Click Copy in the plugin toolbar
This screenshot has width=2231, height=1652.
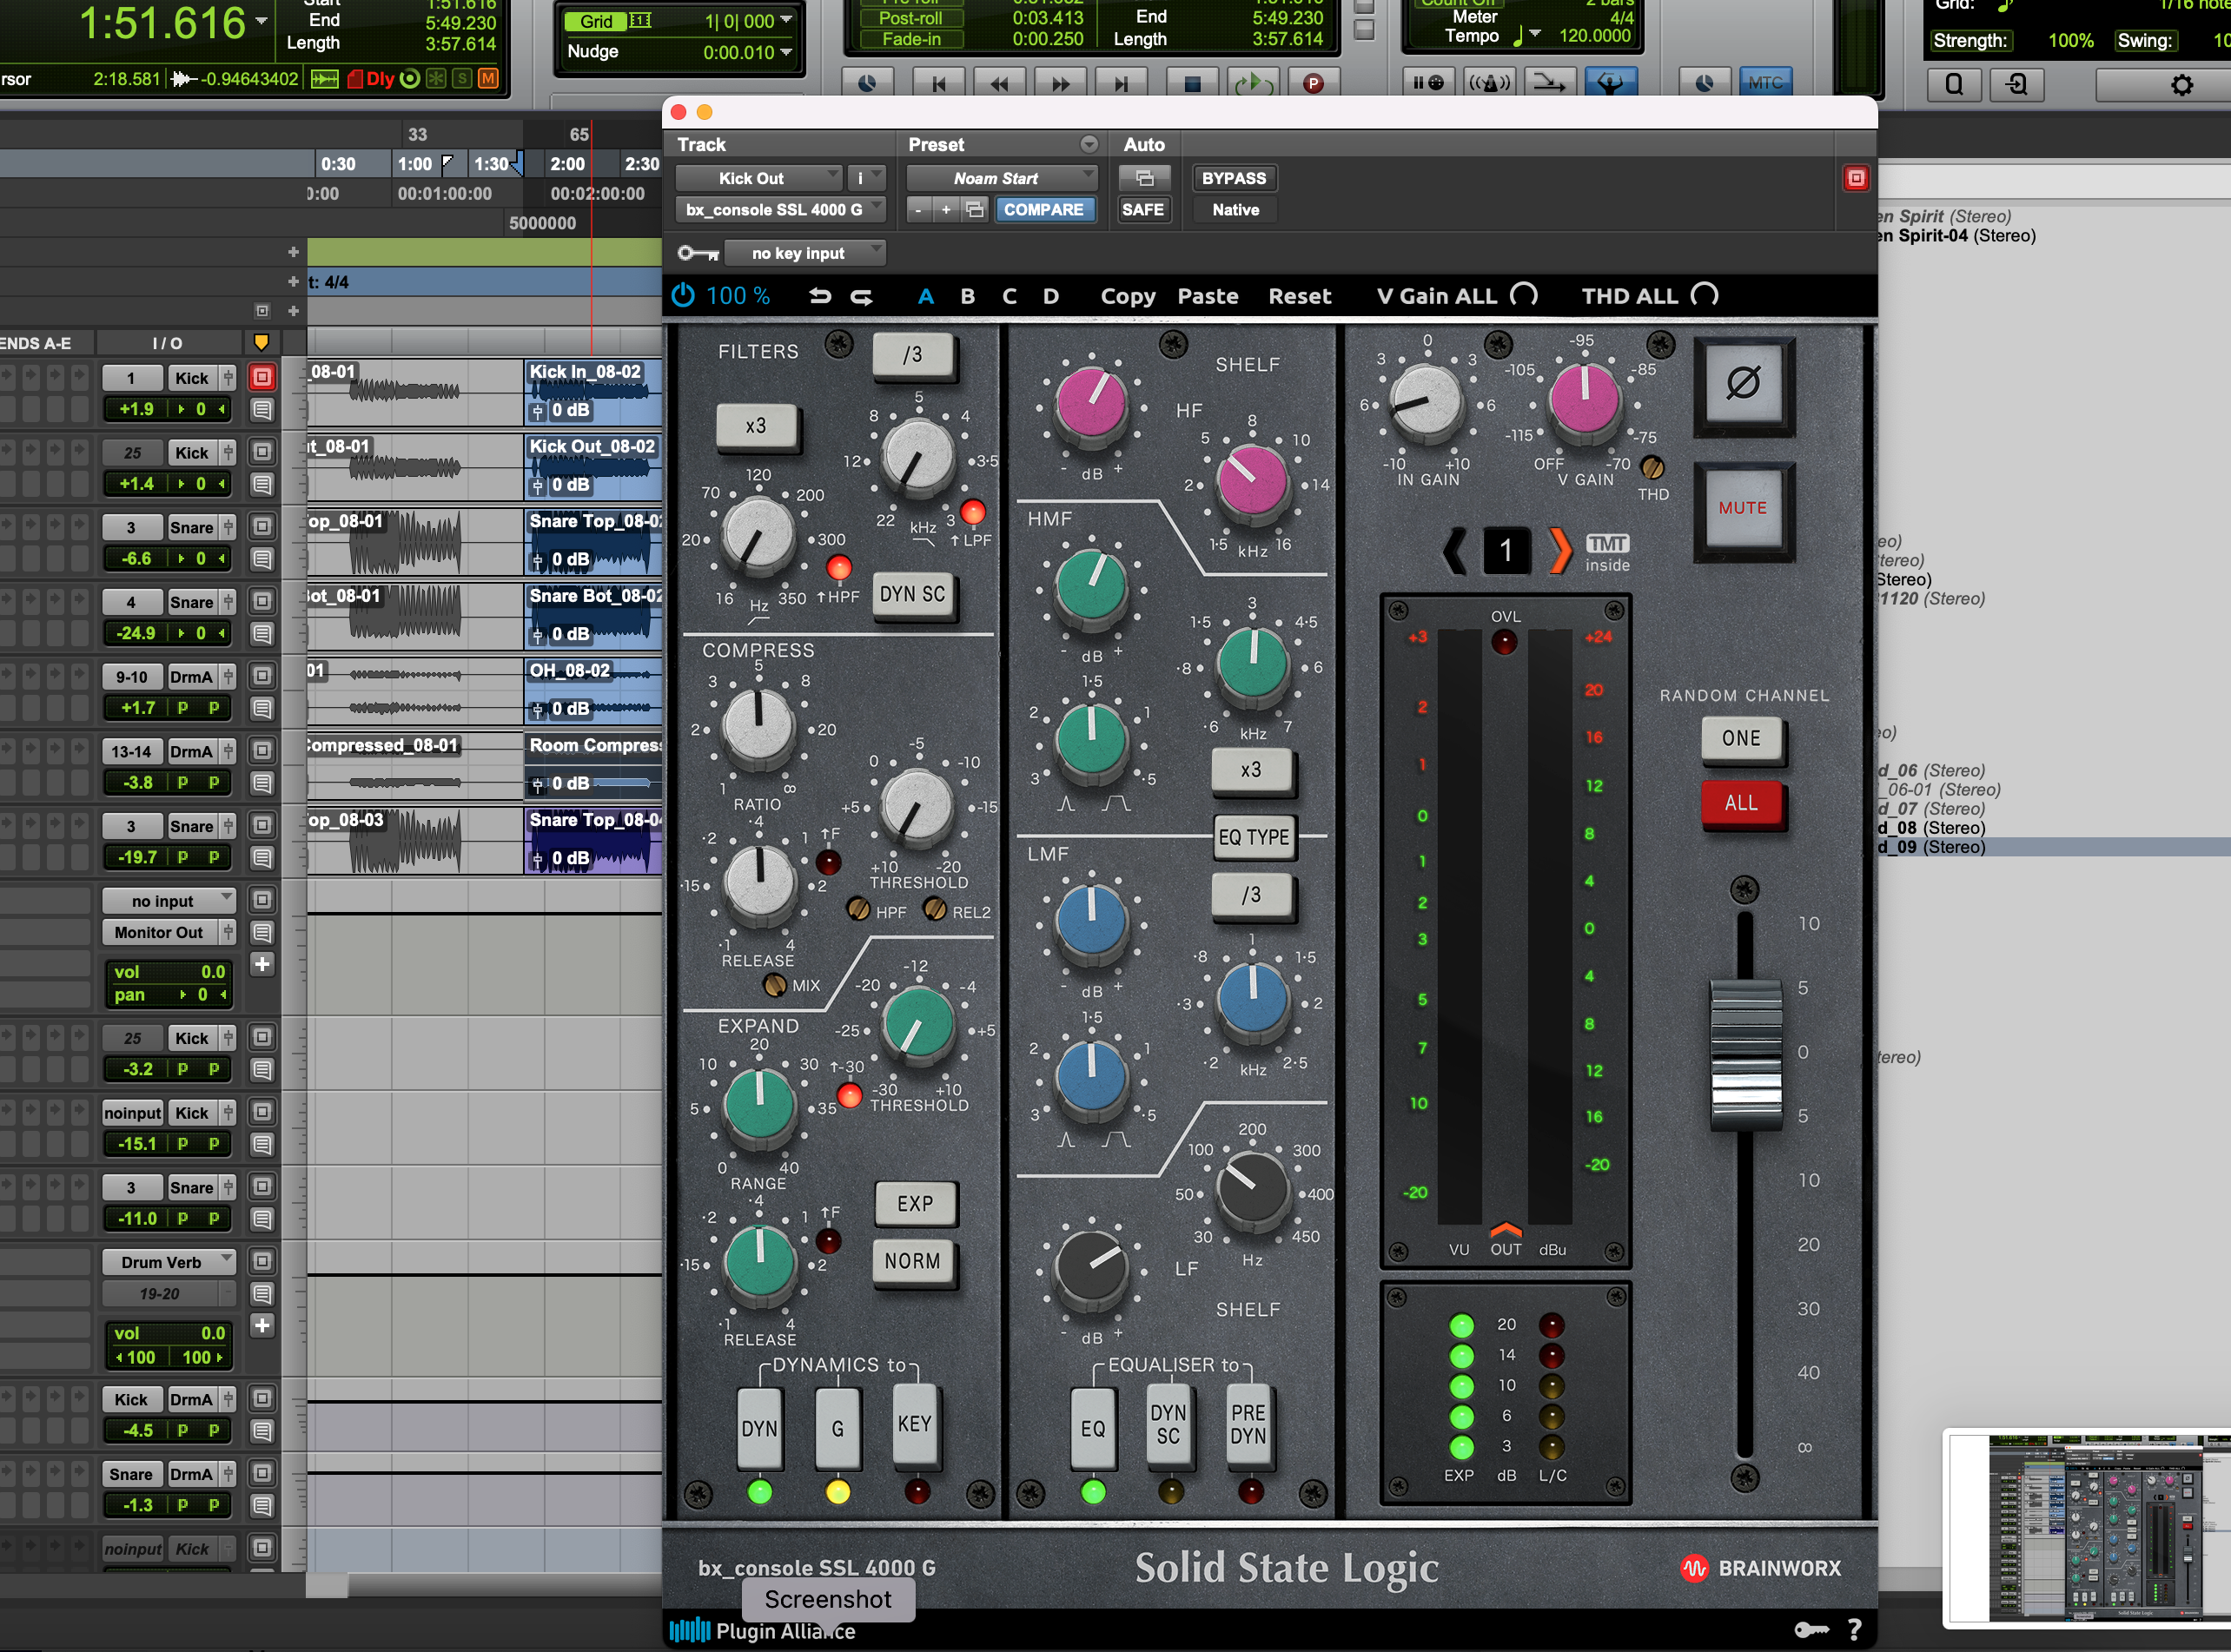click(1128, 296)
